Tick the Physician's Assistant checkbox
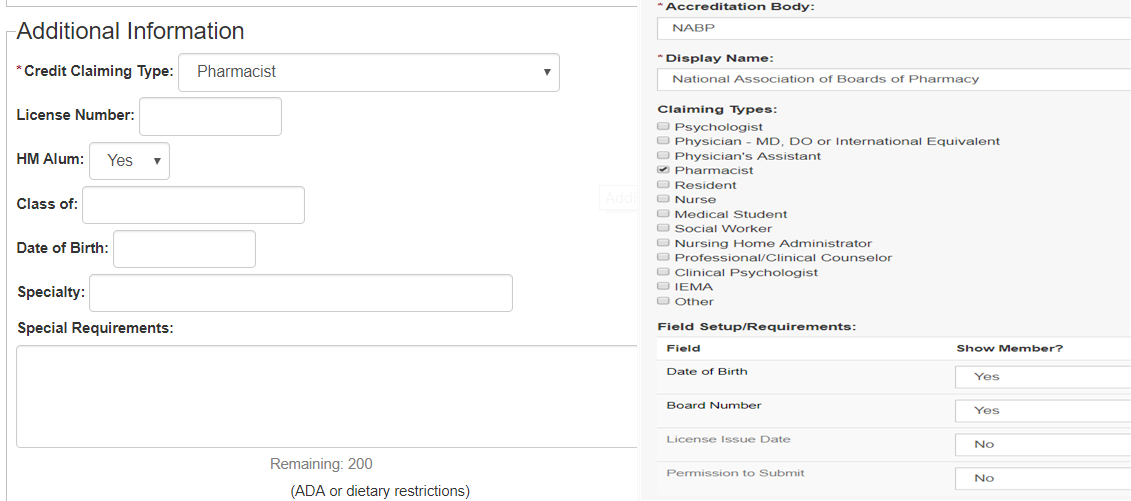The height and width of the screenshot is (501, 1131). 663,156
